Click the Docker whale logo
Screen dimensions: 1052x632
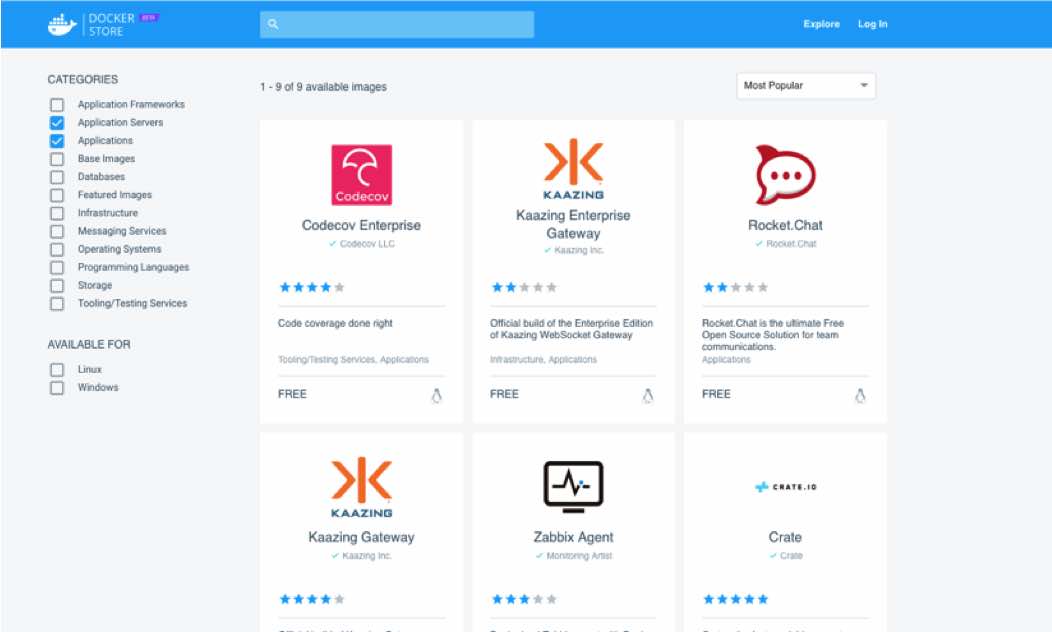(x=62, y=24)
